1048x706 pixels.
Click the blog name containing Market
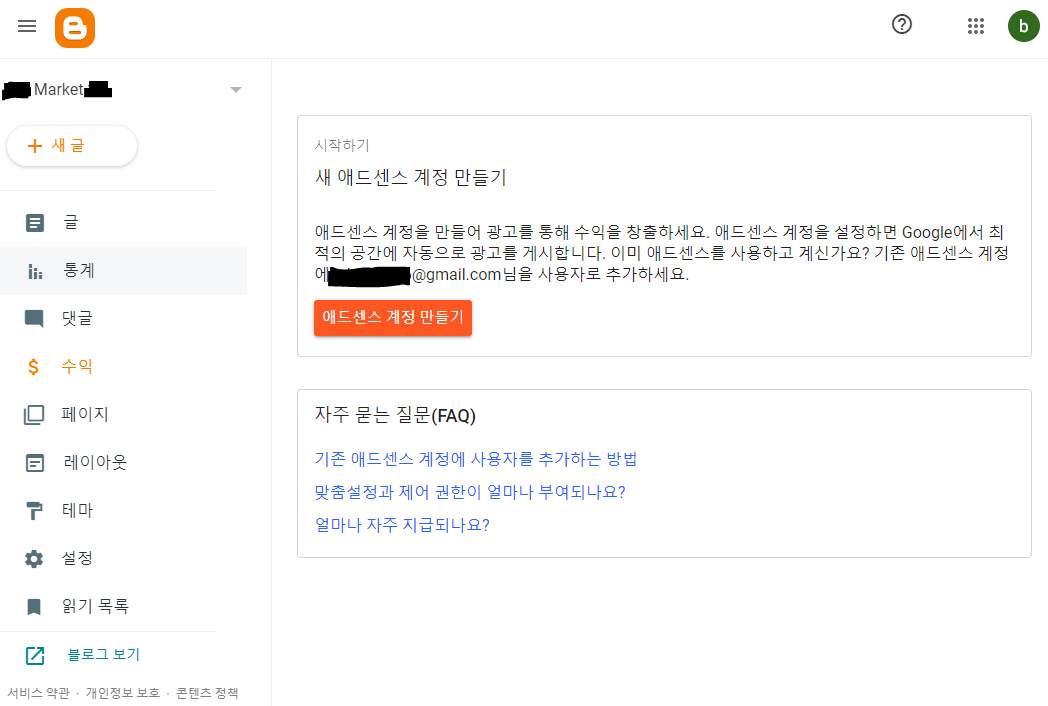(x=57, y=90)
